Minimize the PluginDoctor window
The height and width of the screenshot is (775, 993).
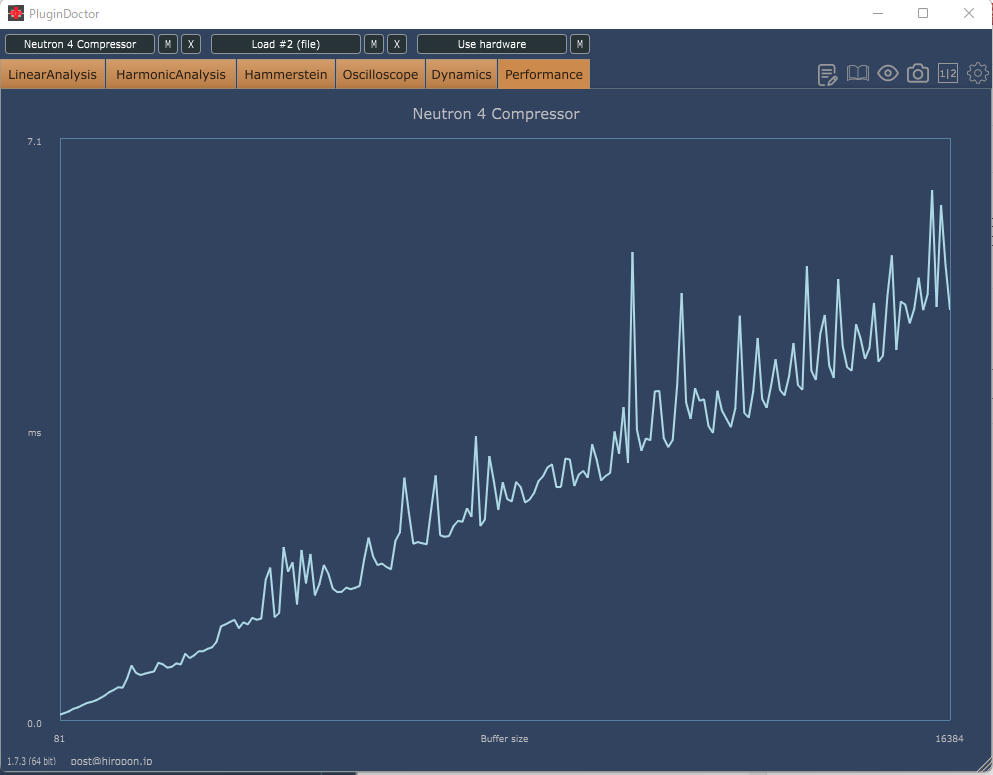[x=878, y=13]
